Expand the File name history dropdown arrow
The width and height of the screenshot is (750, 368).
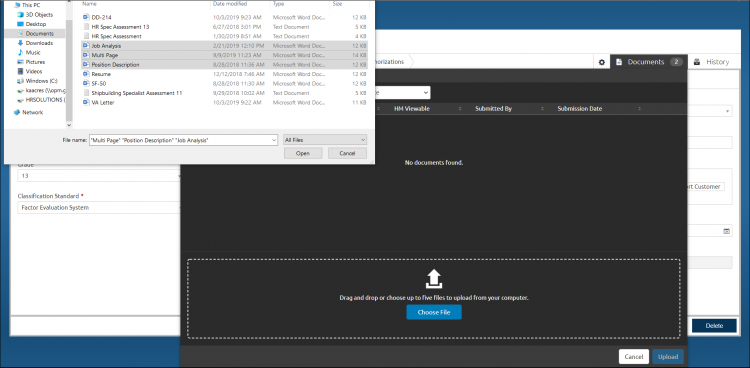pos(274,140)
